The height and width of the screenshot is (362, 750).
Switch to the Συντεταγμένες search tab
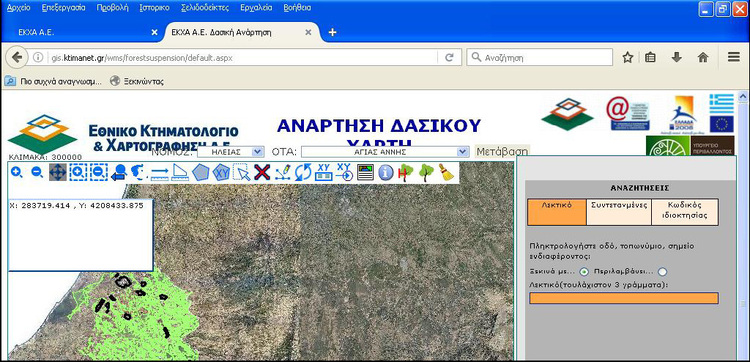(619, 212)
